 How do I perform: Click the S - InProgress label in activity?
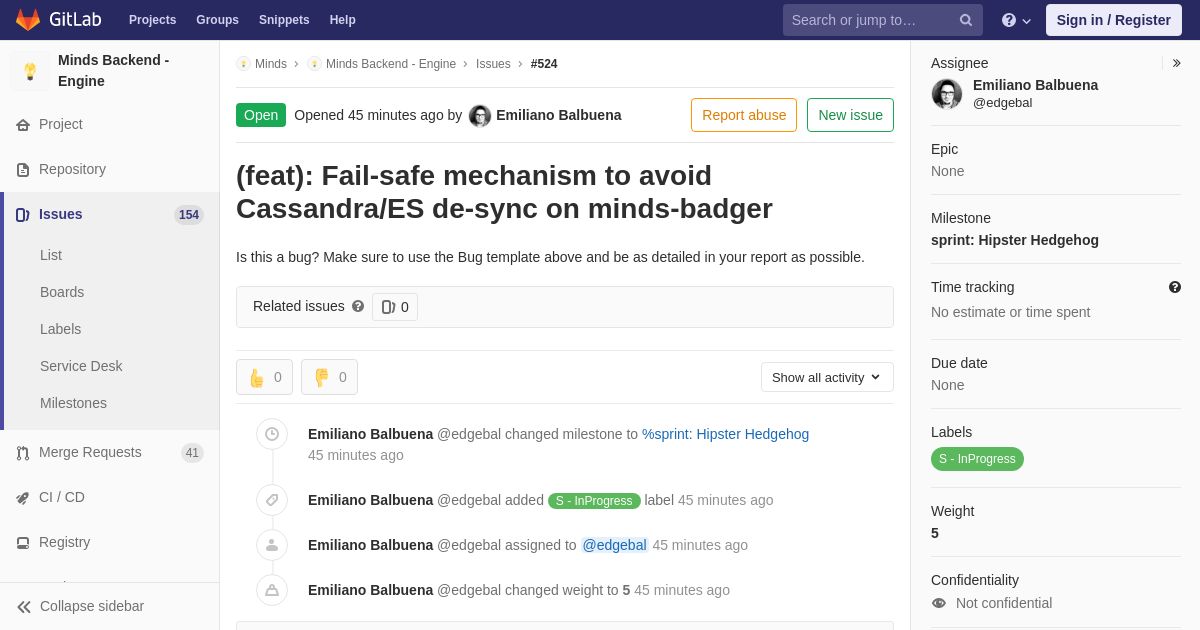tap(594, 501)
